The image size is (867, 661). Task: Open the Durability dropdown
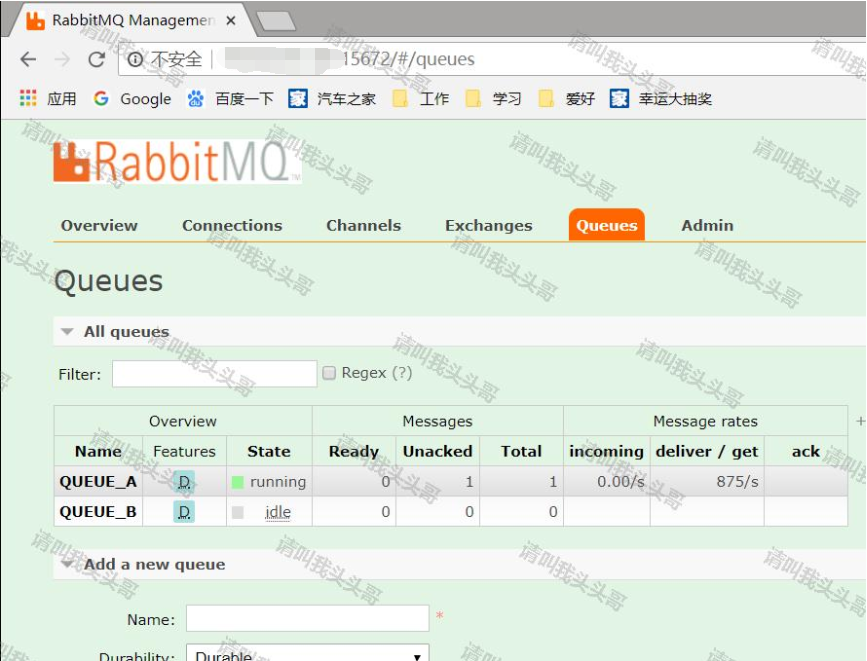pos(307,654)
